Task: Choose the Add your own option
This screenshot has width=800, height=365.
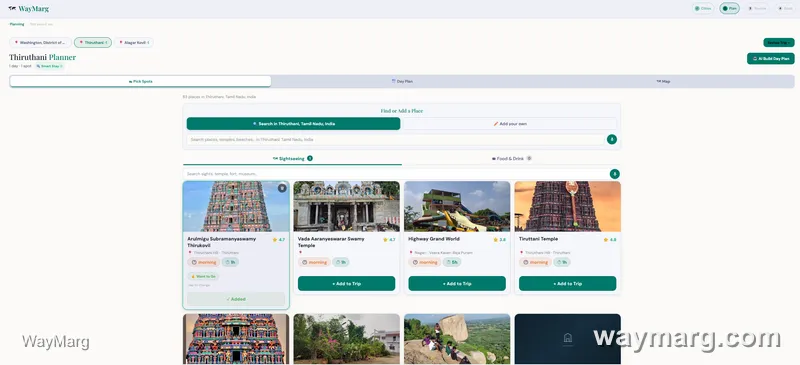Action: [x=510, y=124]
